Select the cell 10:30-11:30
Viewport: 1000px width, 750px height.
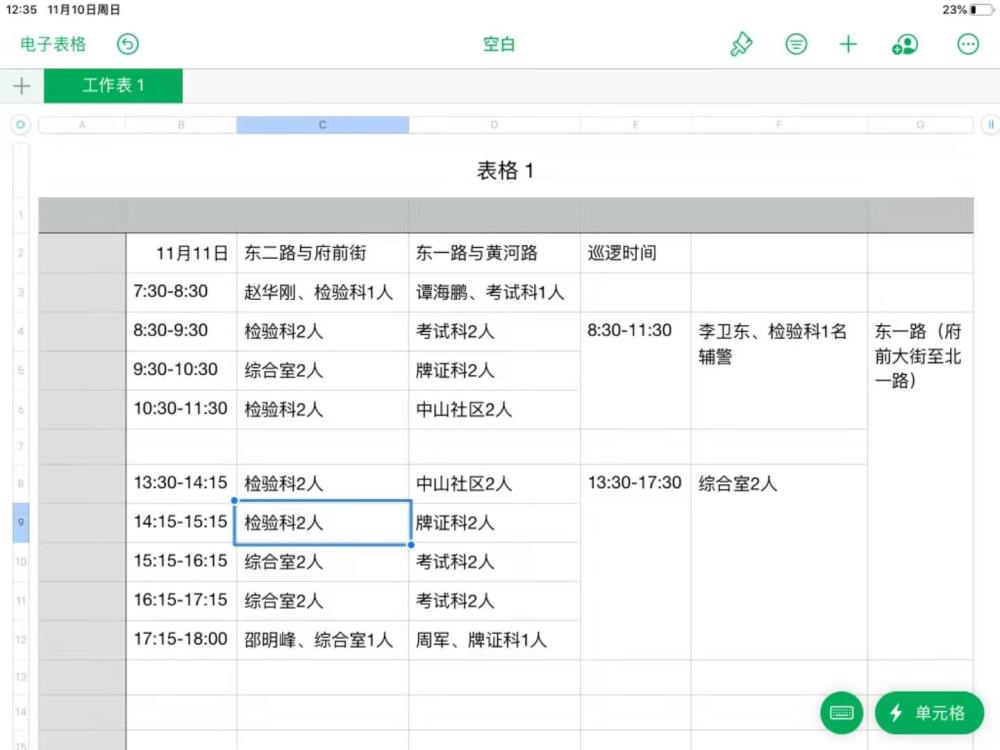(x=181, y=409)
